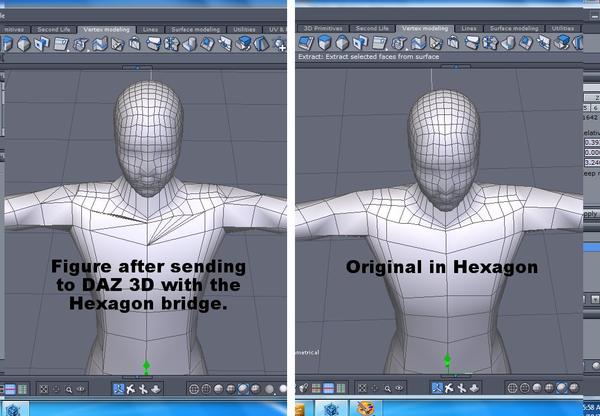Image resolution: width=600 pixels, height=416 pixels.
Task: Select two stacked slabs bridge tool in Original window
Action: pyautogui.click(x=472, y=42)
